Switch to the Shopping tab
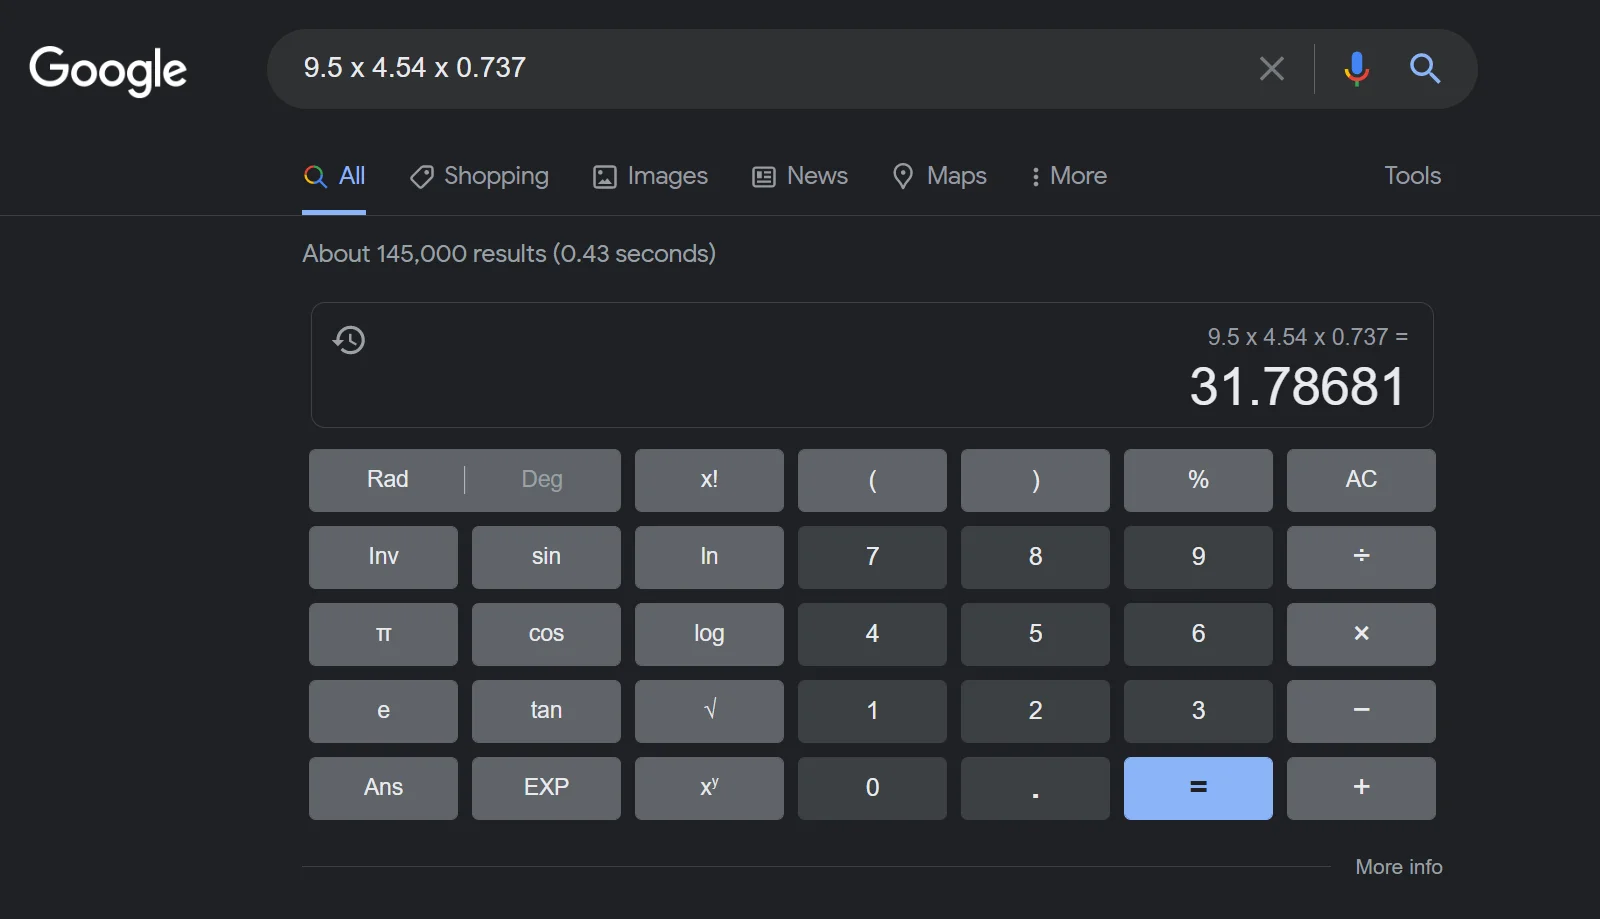The width and height of the screenshot is (1600, 919). [x=479, y=176]
